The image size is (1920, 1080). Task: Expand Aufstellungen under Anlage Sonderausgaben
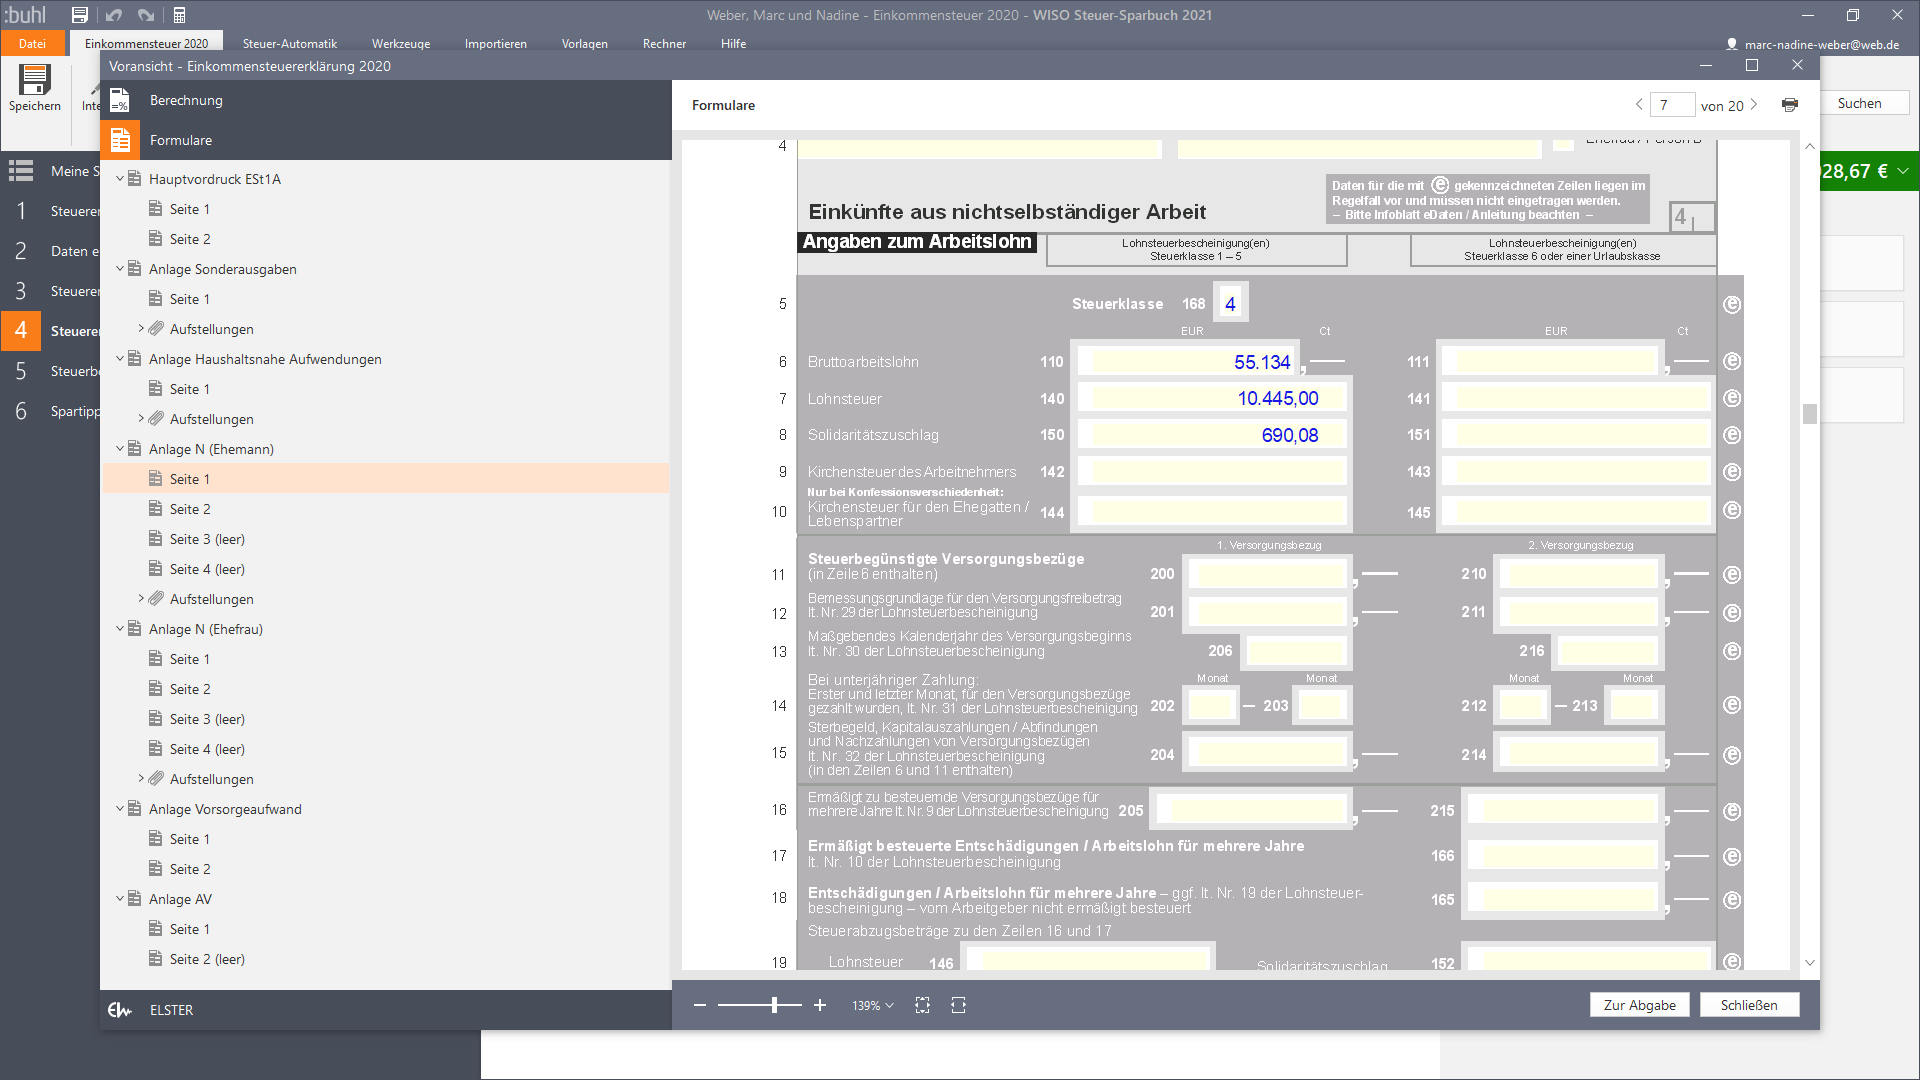pyautogui.click(x=141, y=329)
